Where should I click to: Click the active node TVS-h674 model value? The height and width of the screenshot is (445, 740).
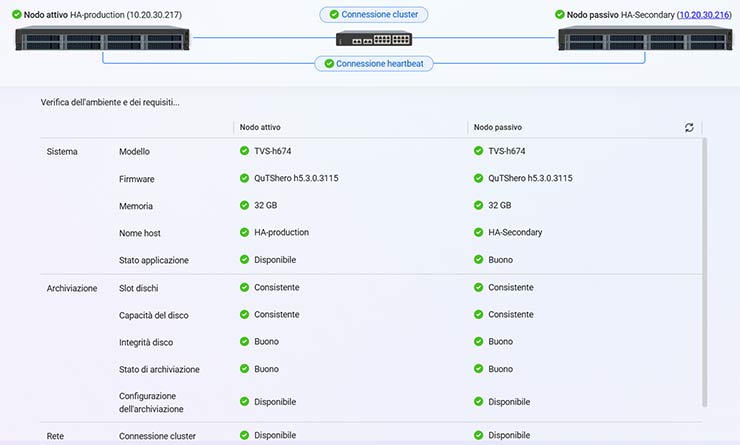pos(273,151)
